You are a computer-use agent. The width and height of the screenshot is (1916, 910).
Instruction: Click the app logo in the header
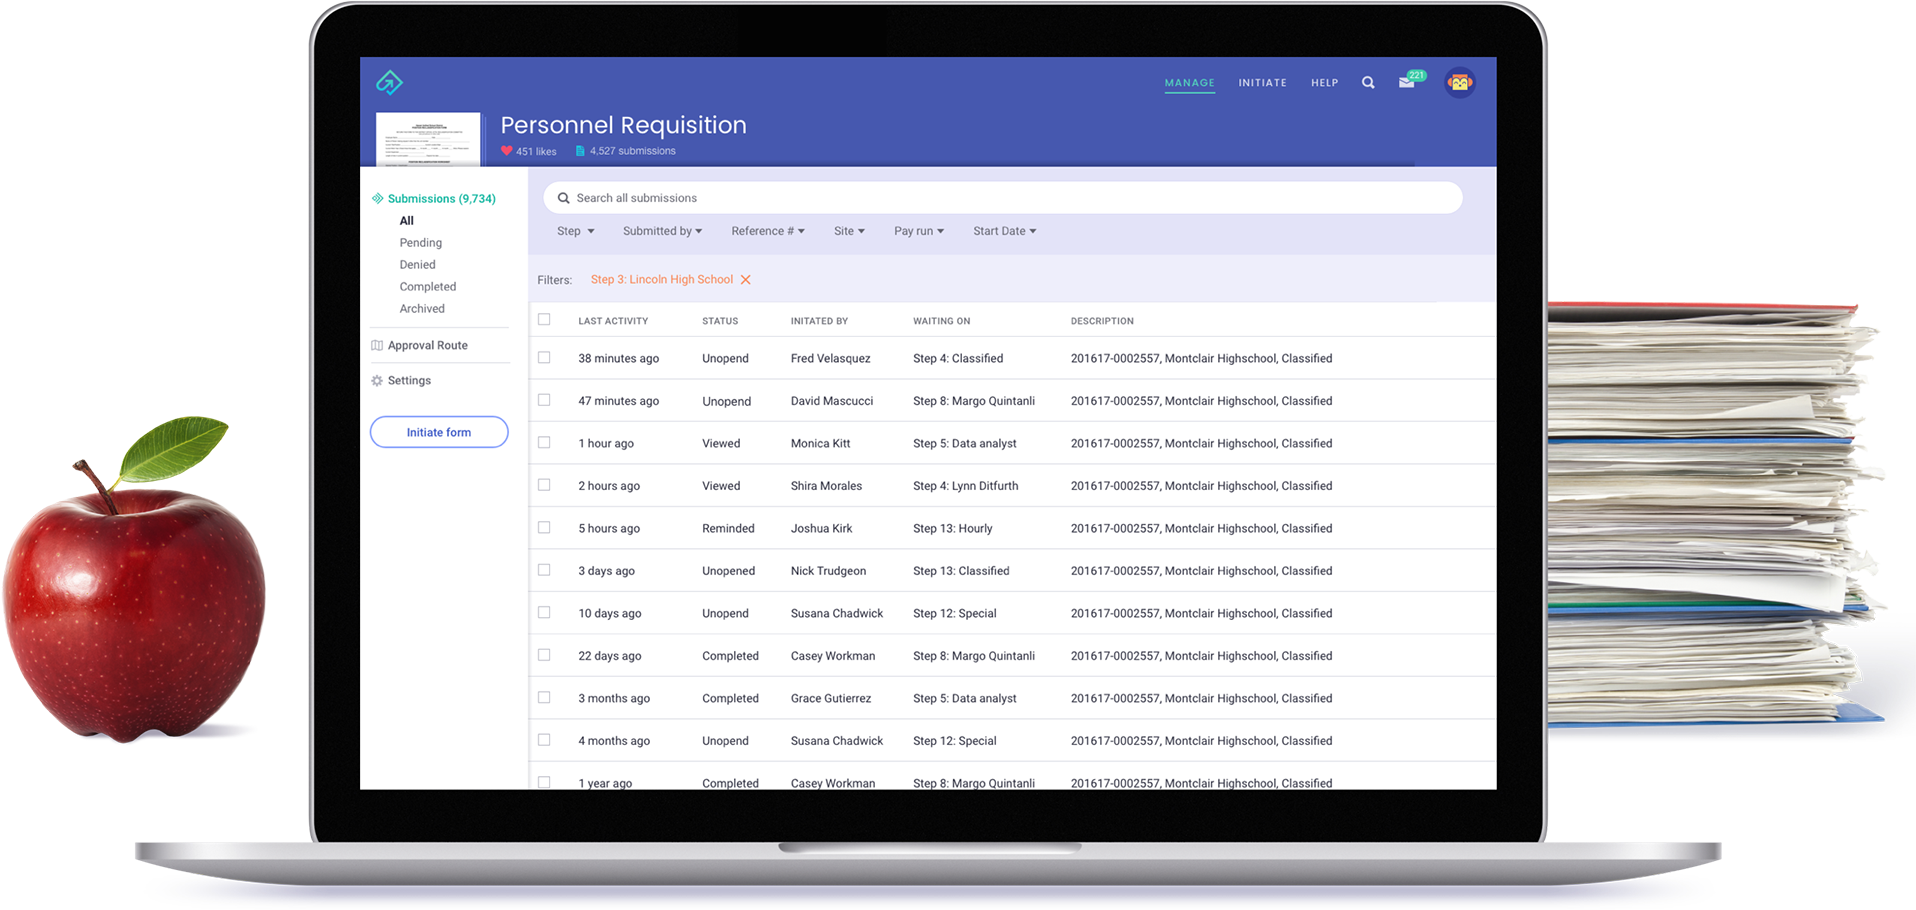point(389,82)
